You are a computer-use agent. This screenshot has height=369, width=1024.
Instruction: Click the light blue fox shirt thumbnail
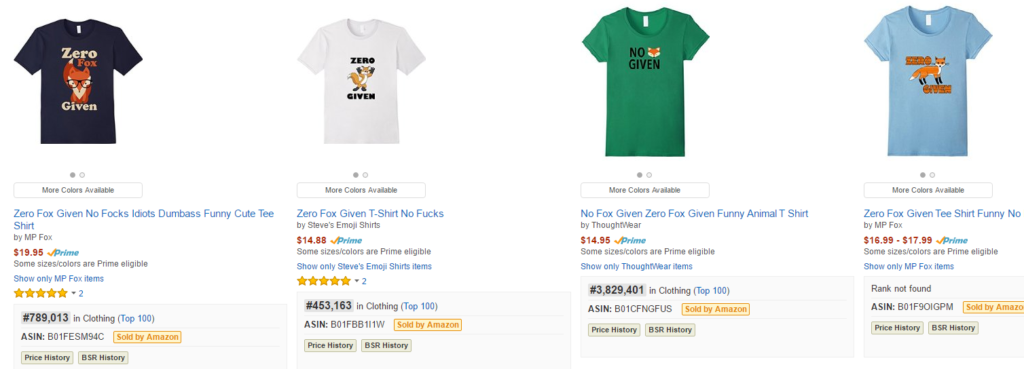coord(927,82)
